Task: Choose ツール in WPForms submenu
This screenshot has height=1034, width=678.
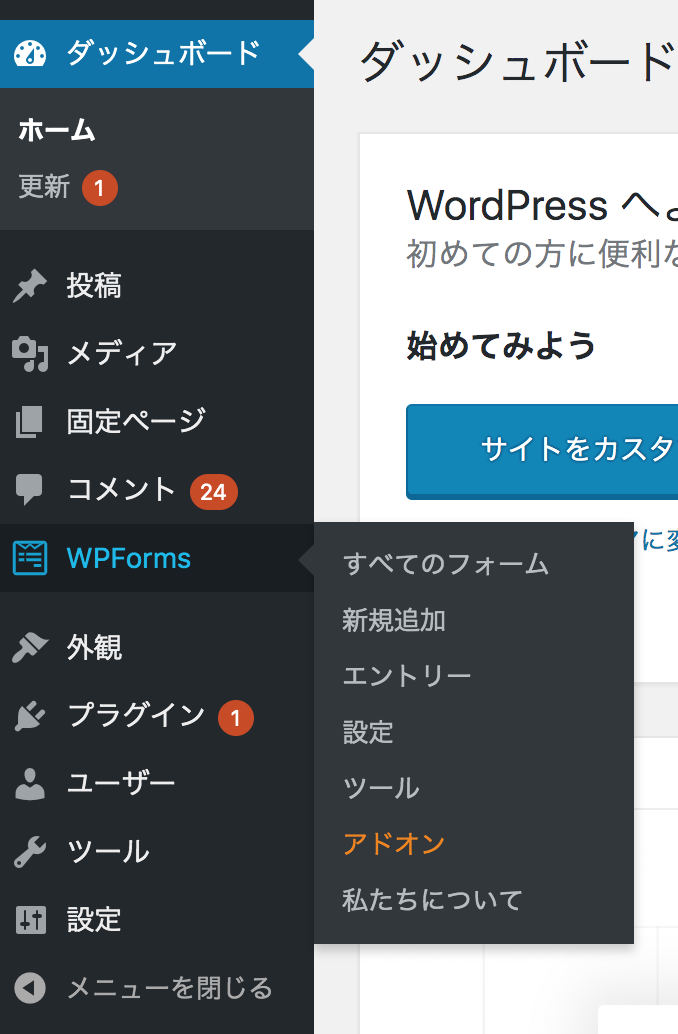Action: pyautogui.click(x=381, y=788)
